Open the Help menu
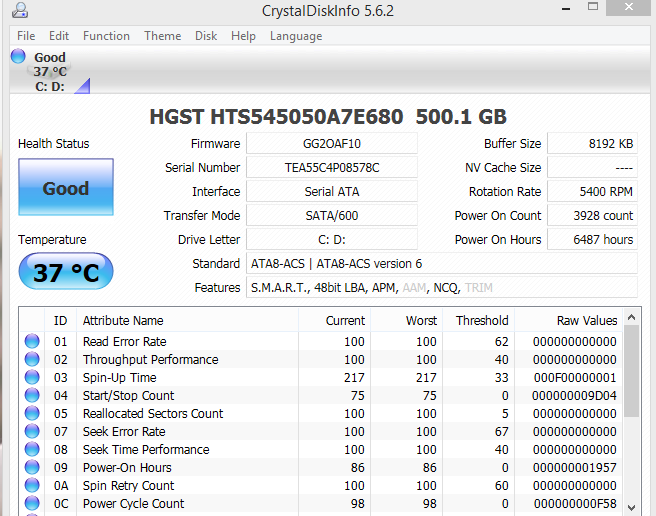The height and width of the screenshot is (516, 656). pyautogui.click(x=243, y=36)
